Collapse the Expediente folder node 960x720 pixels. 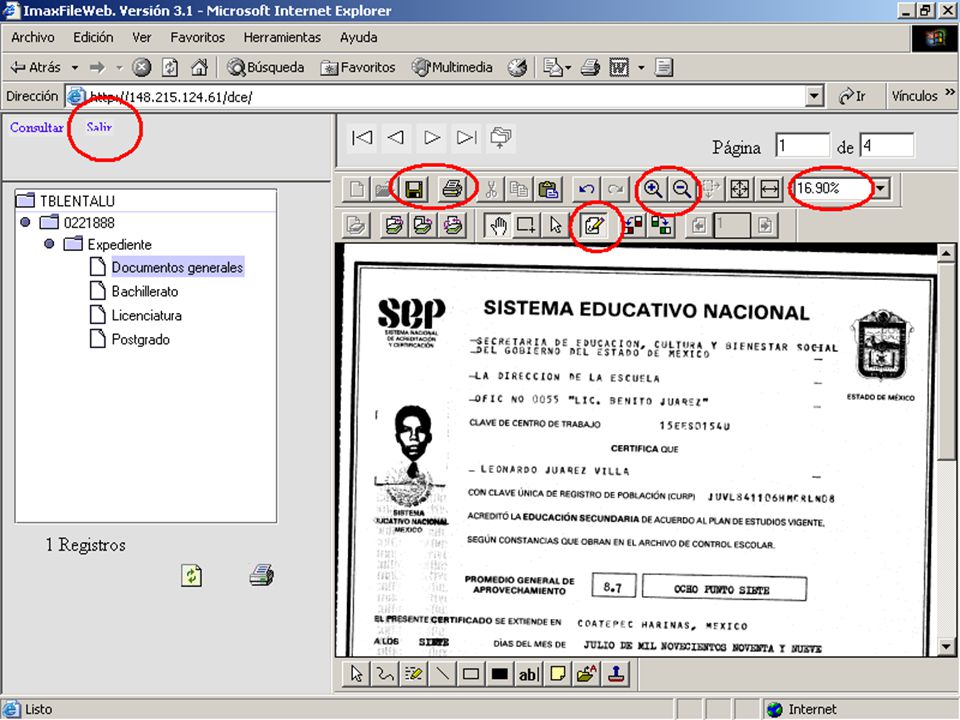[49, 244]
